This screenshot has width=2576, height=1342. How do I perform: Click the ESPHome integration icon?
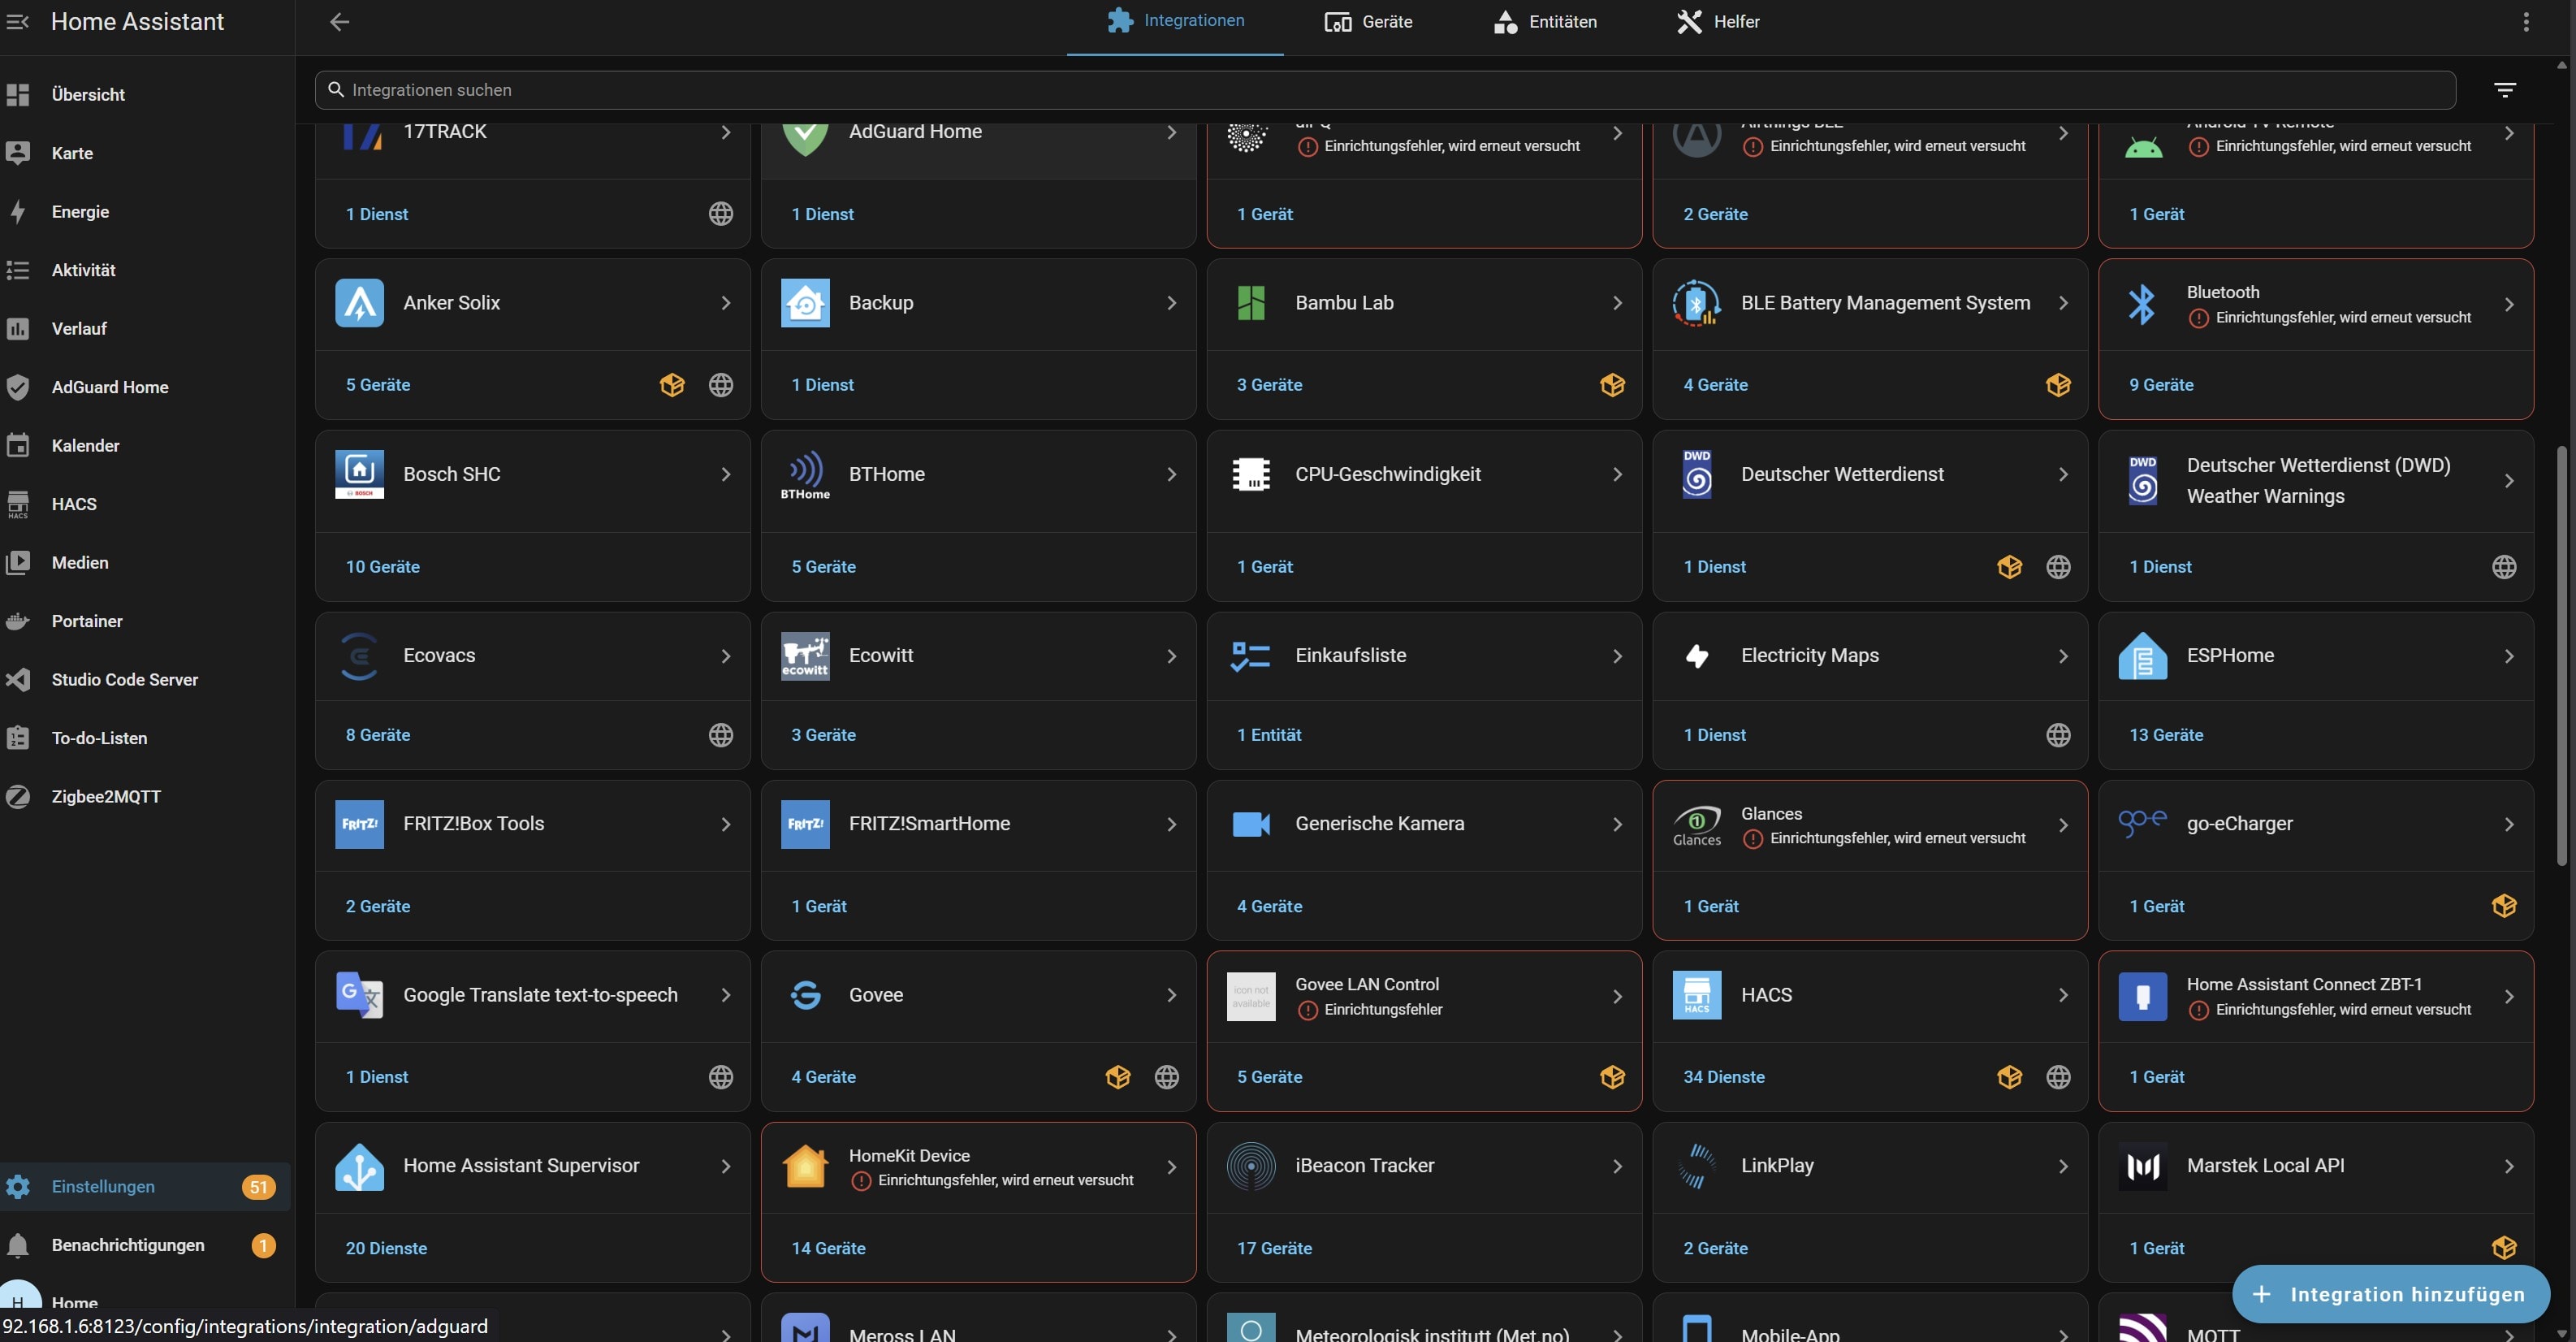click(x=2142, y=656)
